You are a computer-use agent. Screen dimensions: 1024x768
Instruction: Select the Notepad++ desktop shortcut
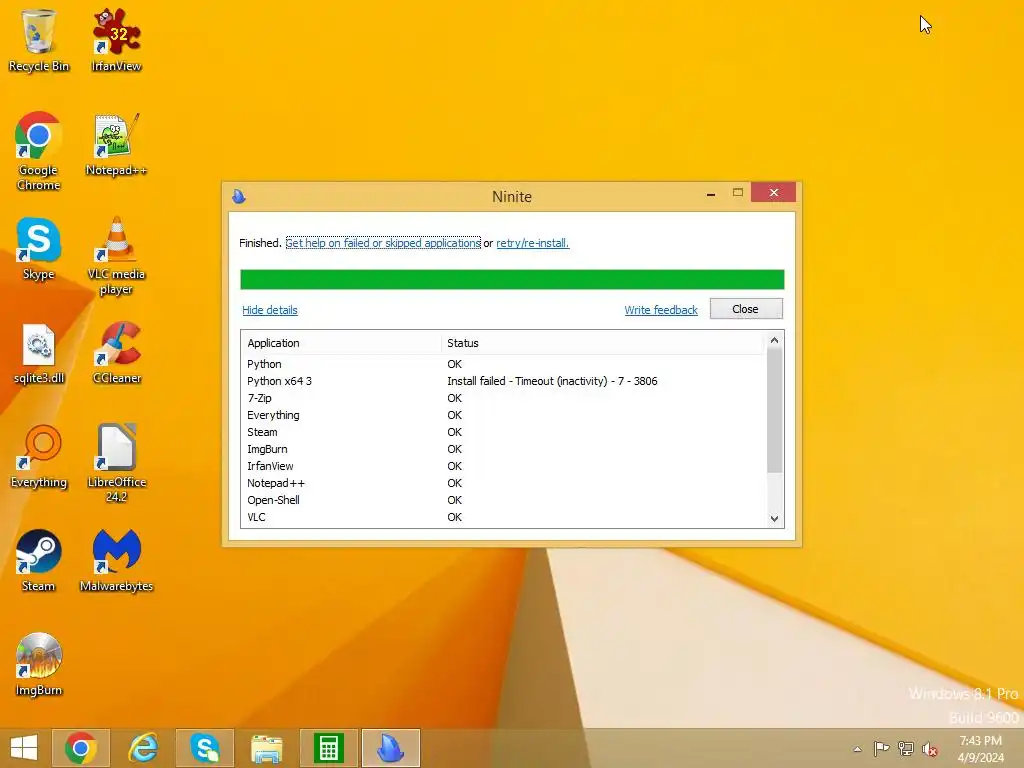[116, 144]
